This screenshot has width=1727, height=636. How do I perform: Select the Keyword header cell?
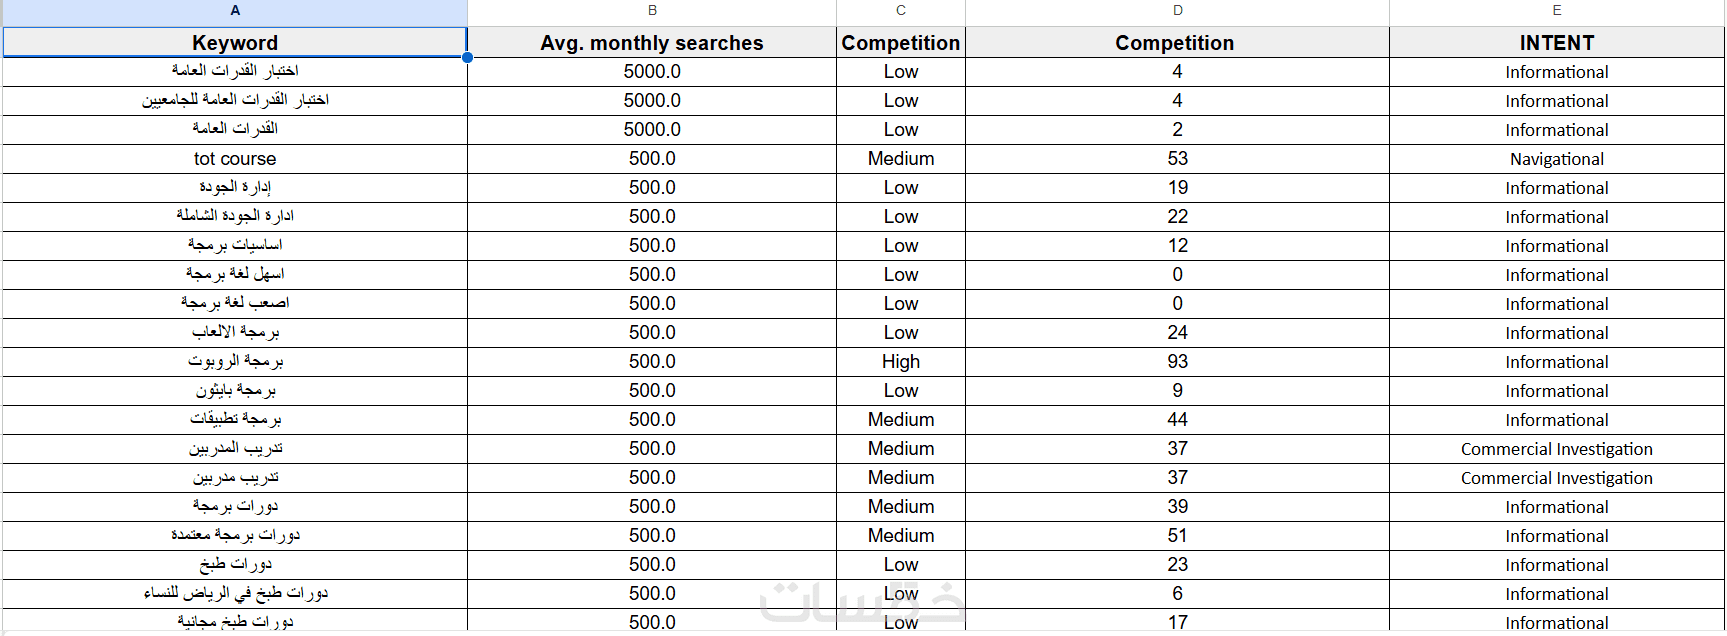tap(235, 43)
